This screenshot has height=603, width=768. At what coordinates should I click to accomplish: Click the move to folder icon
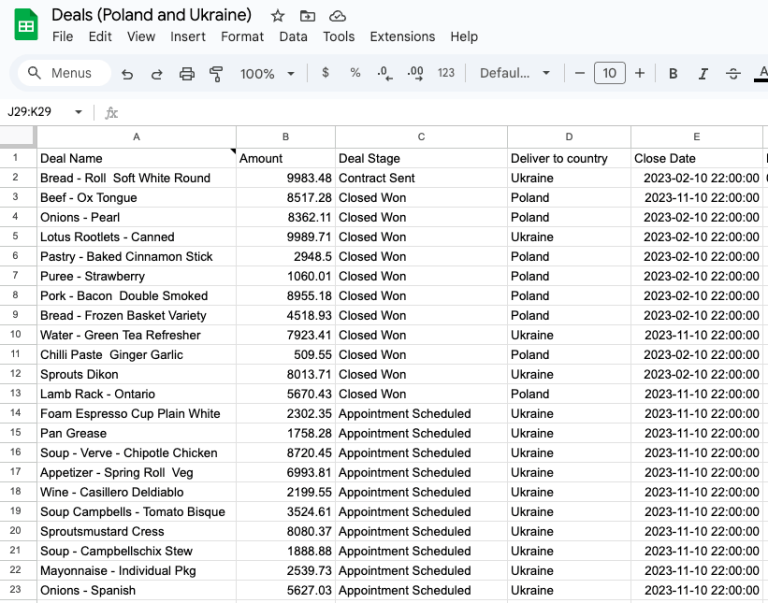point(307,16)
